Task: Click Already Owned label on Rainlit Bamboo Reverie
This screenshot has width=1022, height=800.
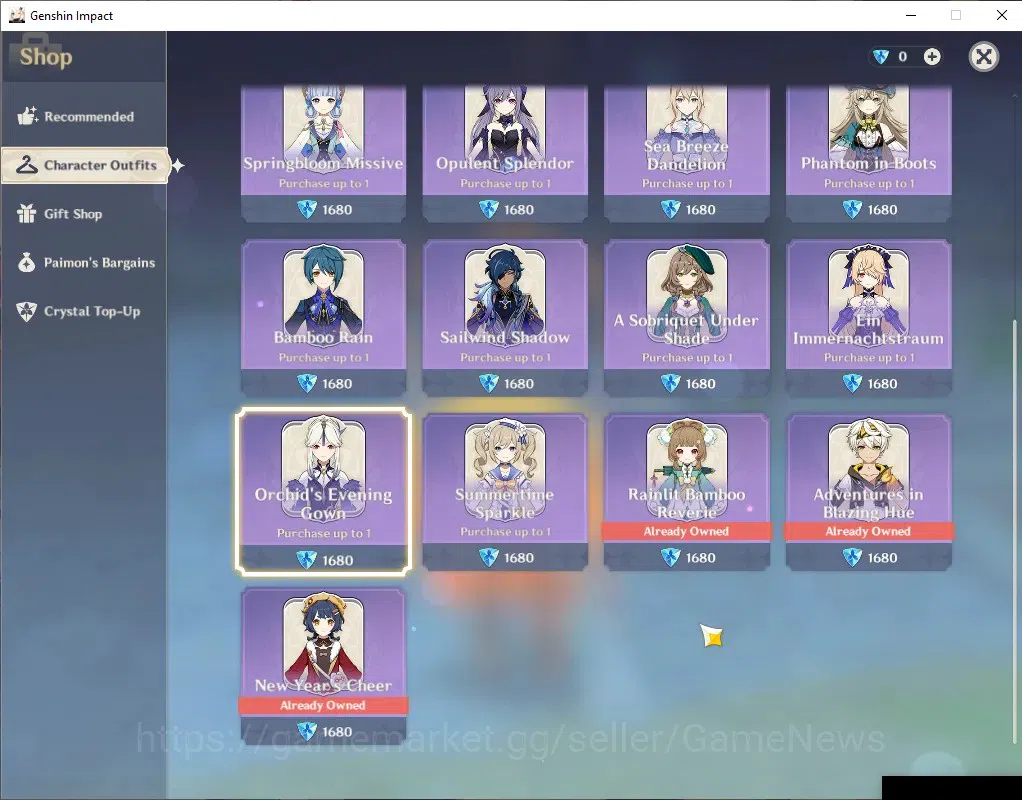Action: coord(687,531)
